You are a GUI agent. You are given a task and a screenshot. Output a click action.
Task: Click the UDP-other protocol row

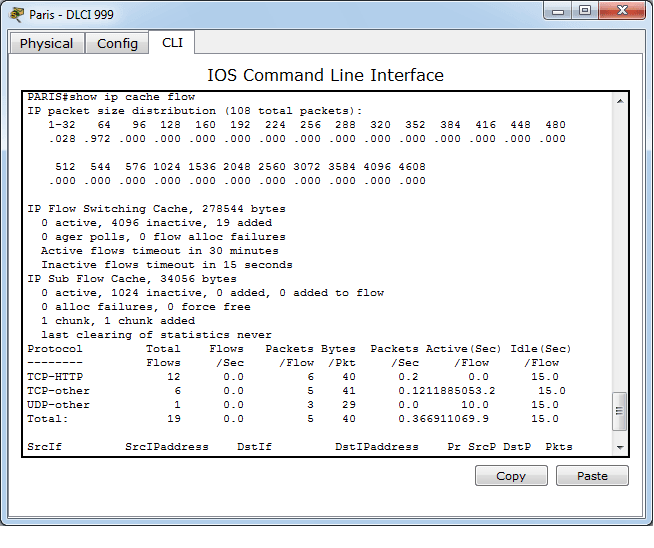click(x=293, y=405)
